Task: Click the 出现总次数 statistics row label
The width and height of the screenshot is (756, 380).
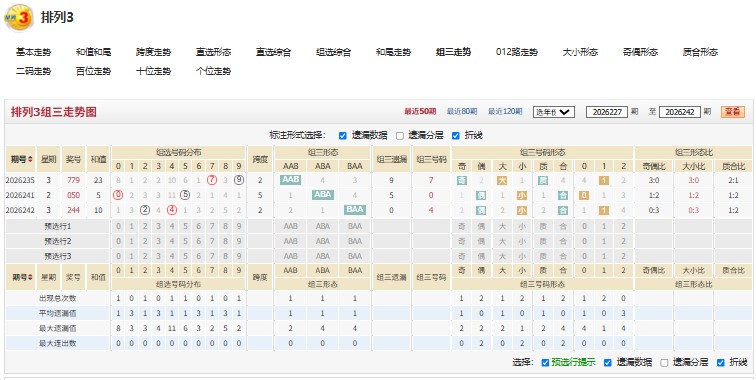Action: tap(57, 299)
